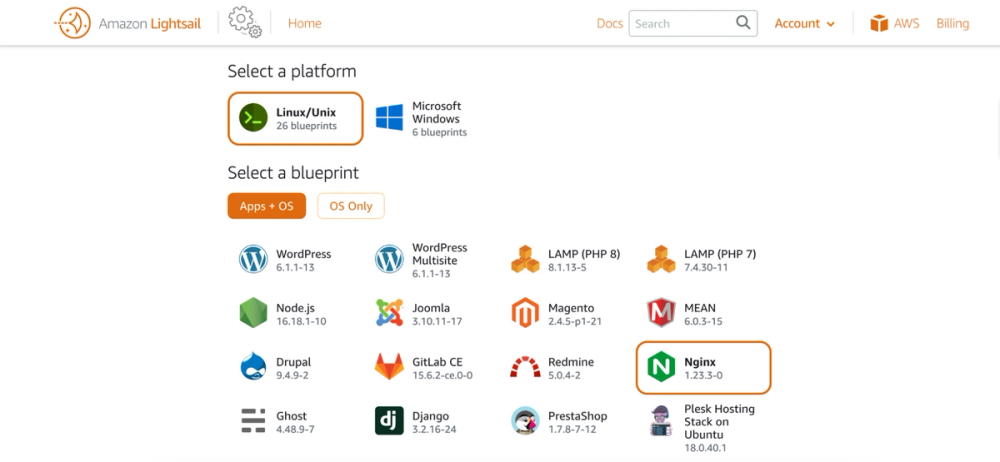This screenshot has height=462, width=1000.
Task: Choose the Django dj icon
Action: (x=389, y=421)
